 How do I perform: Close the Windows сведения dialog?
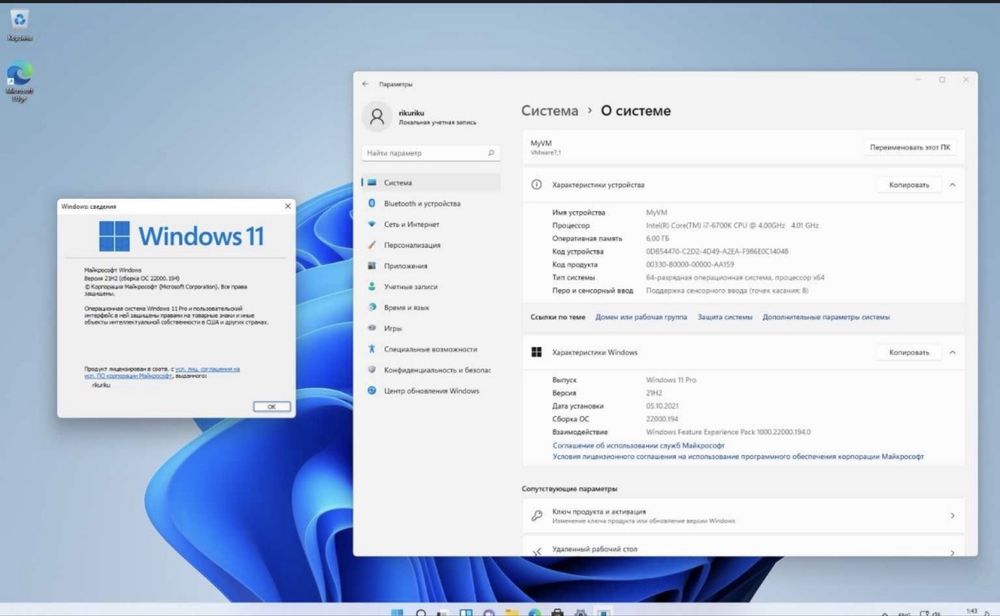[x=288, y=206]
